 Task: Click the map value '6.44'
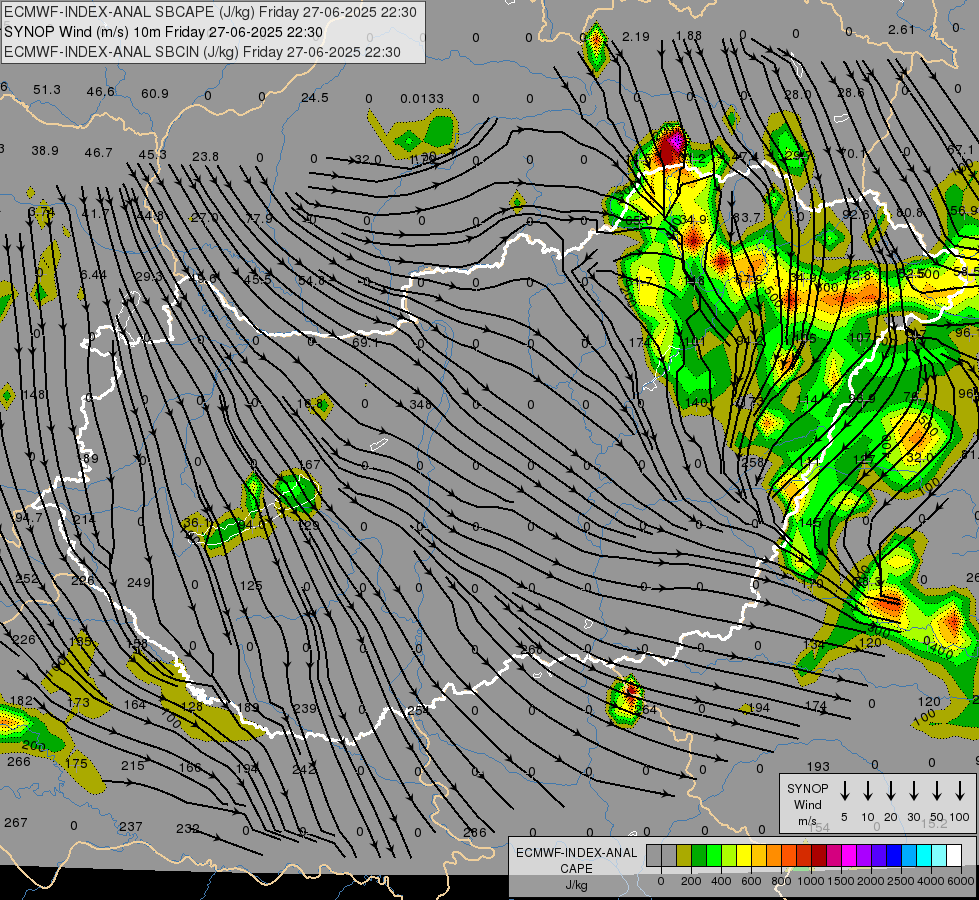coord(93,275)
